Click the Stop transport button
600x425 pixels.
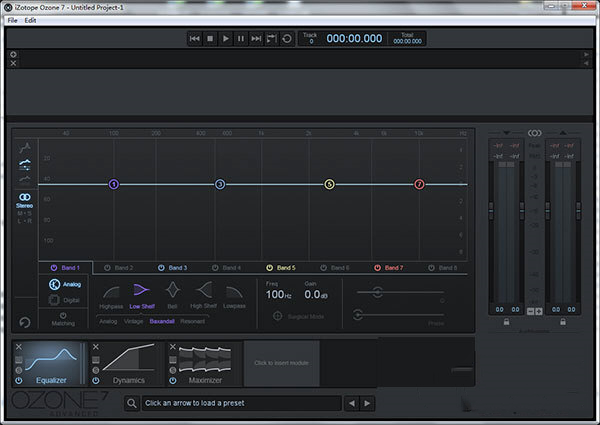pyautogui.click(x=210, y=39)
